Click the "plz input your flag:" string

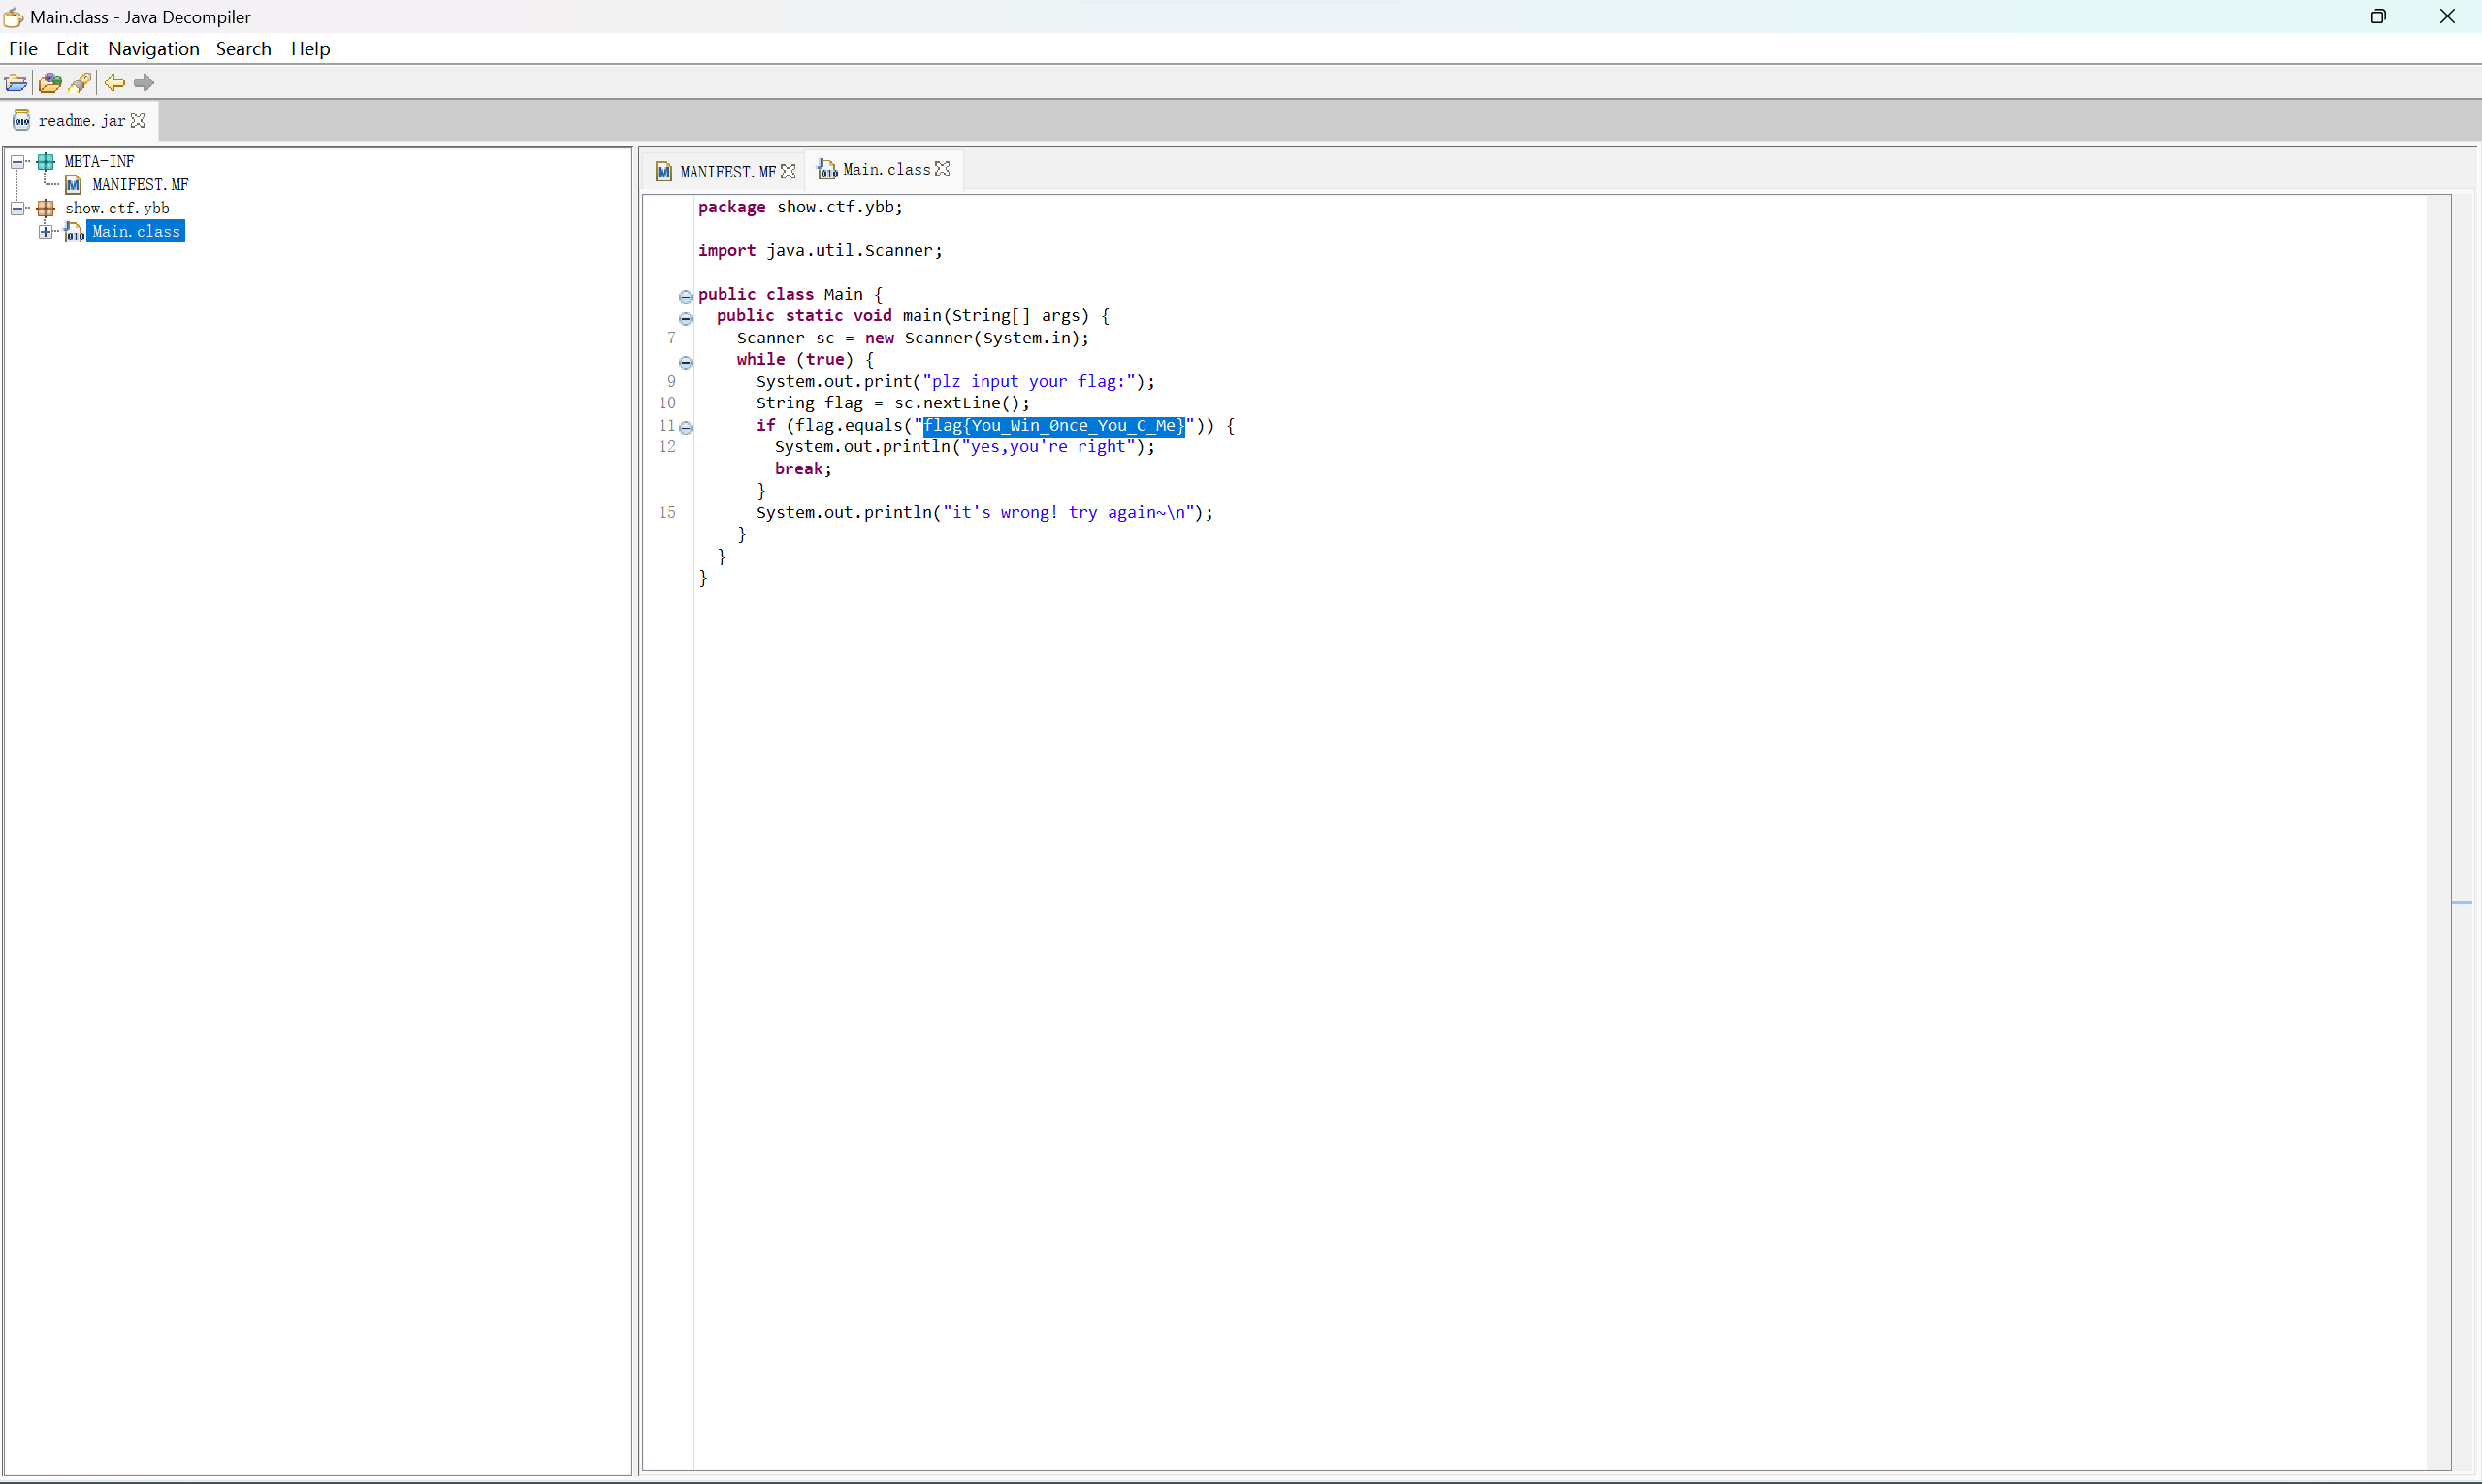(x=1029, y=382)
